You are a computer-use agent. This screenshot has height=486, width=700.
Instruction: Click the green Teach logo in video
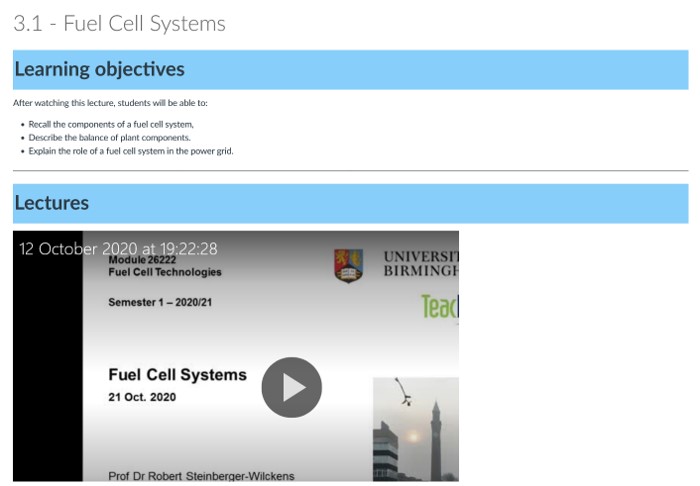click(440, 307)
